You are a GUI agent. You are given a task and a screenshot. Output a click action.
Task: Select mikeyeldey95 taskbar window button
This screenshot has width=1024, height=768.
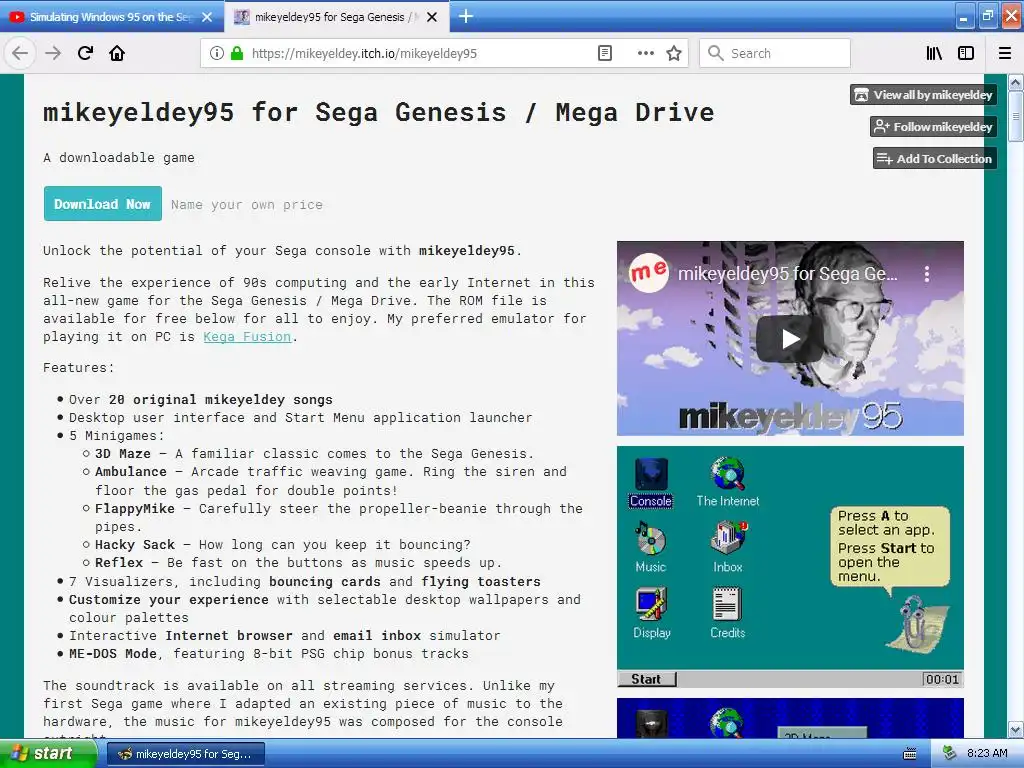tap(185, 754)
